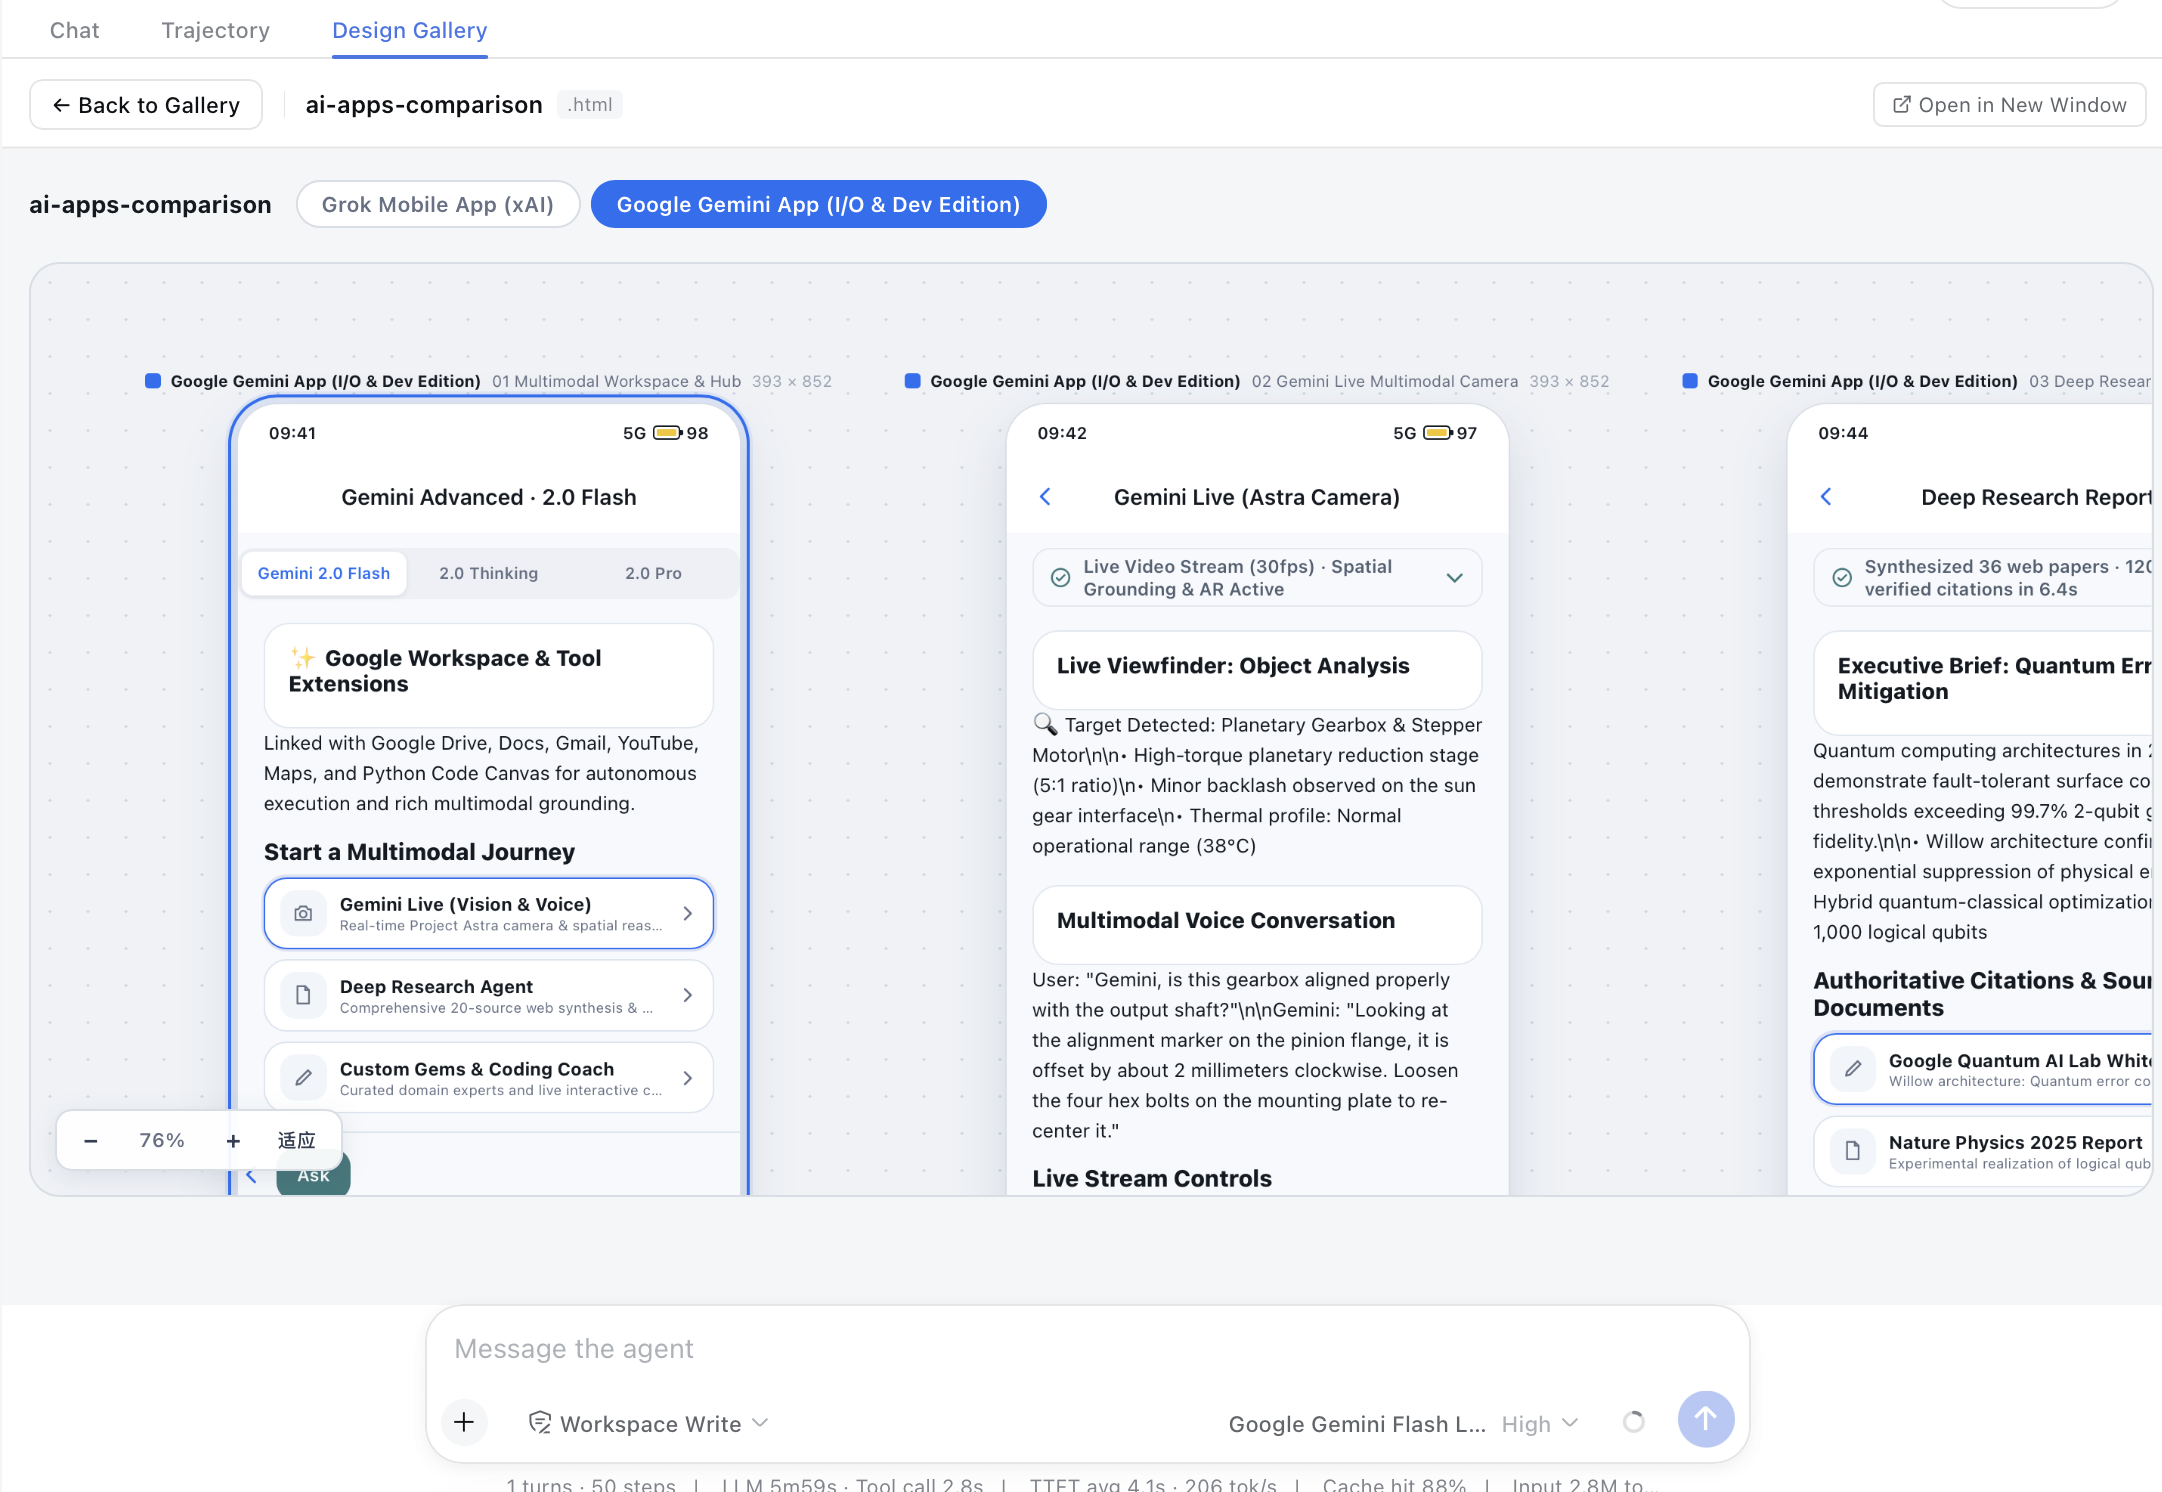The image size is (2162, 1492).
Task: Click the 02 Gemini Live Multimodal Camera frame label
Action: pyautogui.click(x=1385, y=381)
